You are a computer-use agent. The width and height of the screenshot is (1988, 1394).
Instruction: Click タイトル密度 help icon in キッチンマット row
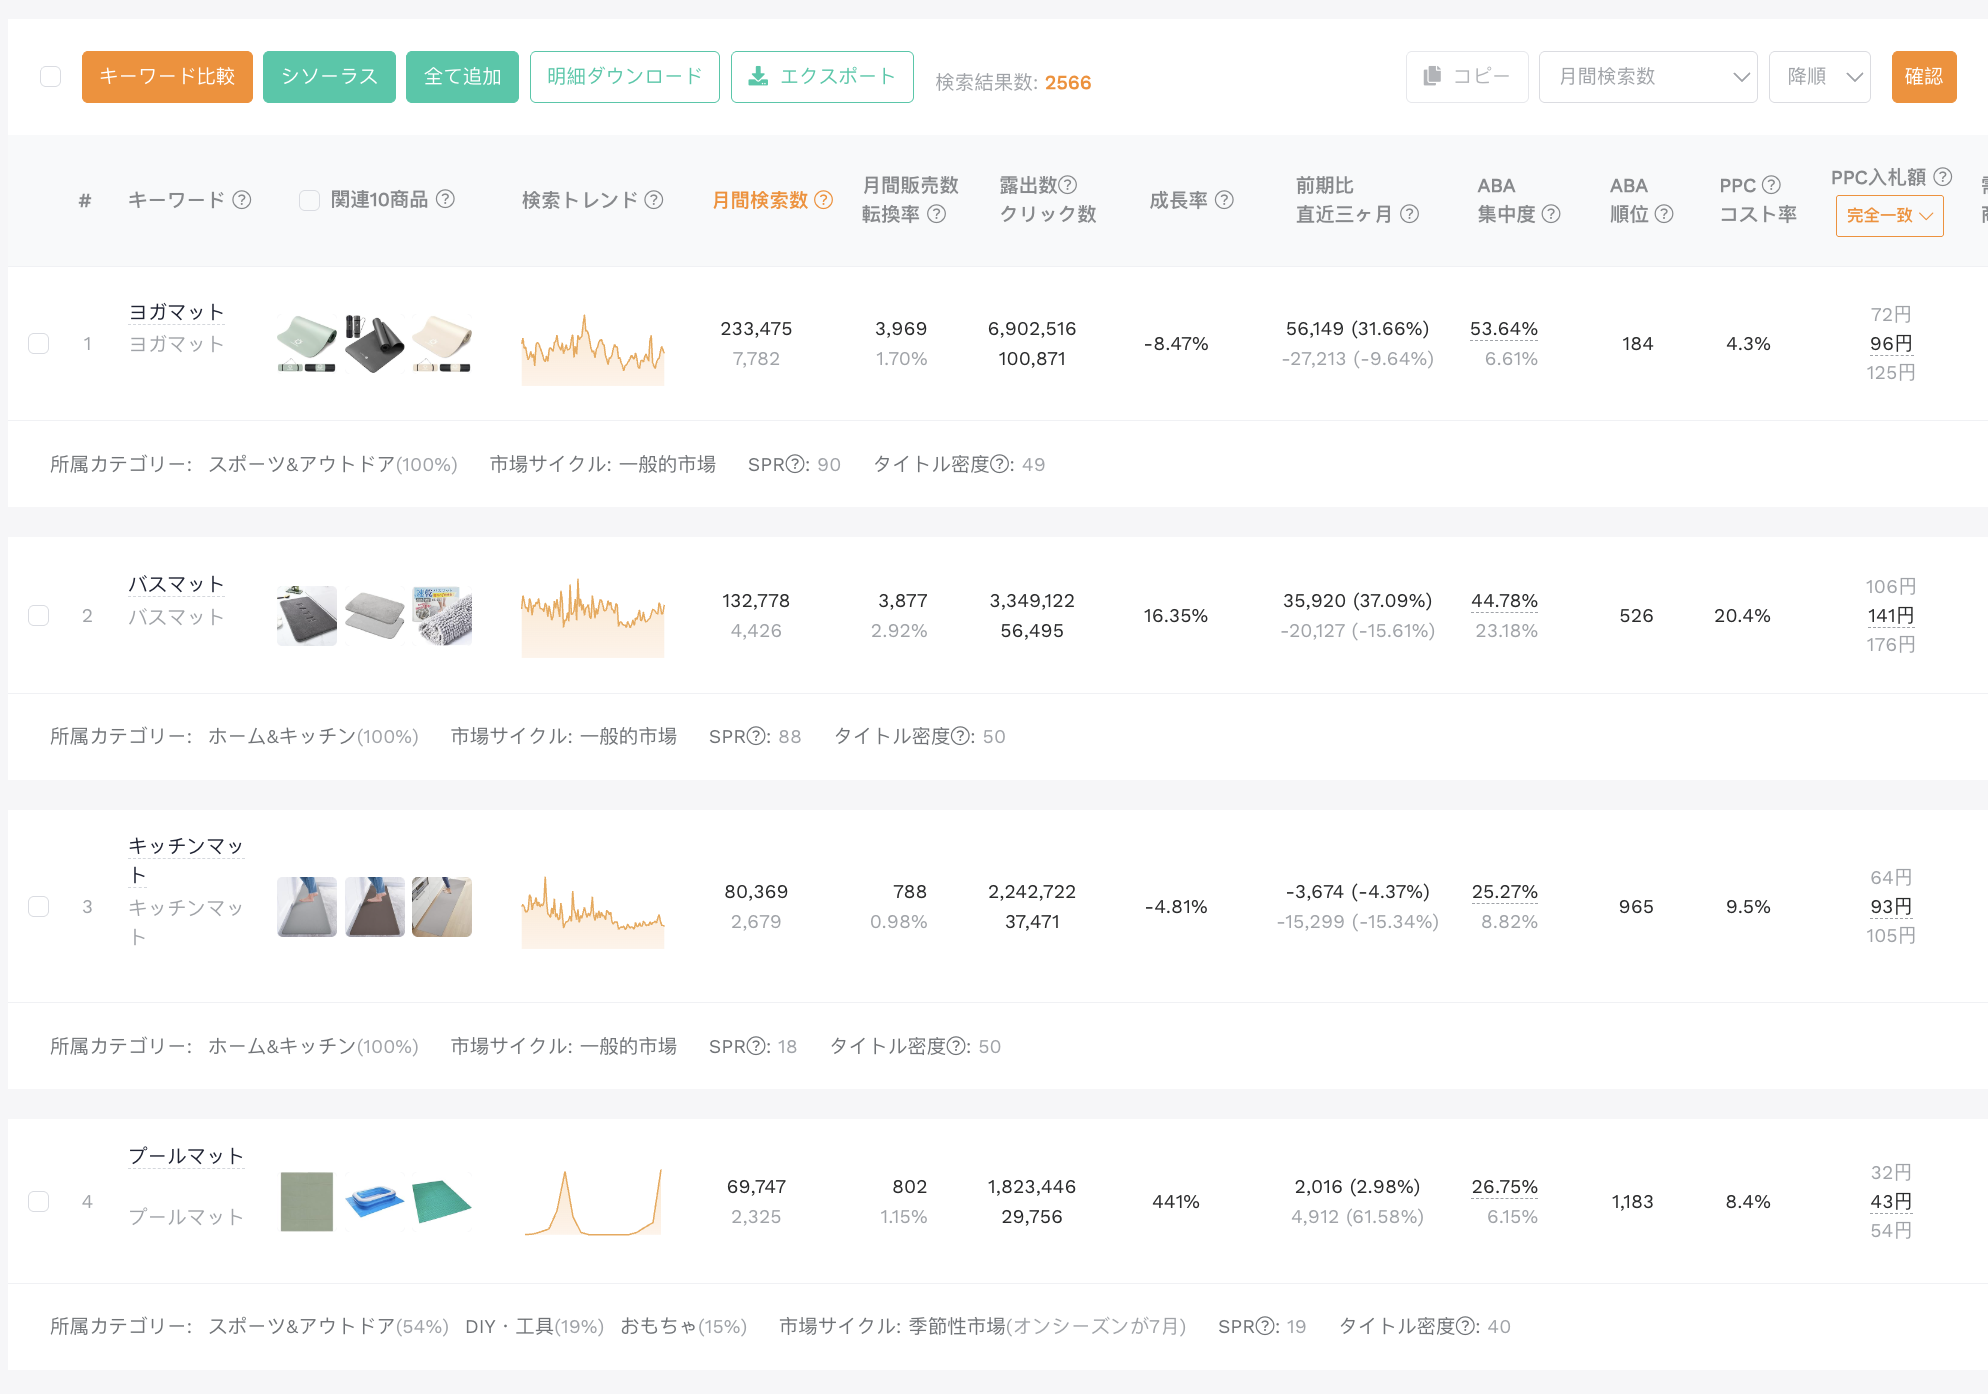957,1046
